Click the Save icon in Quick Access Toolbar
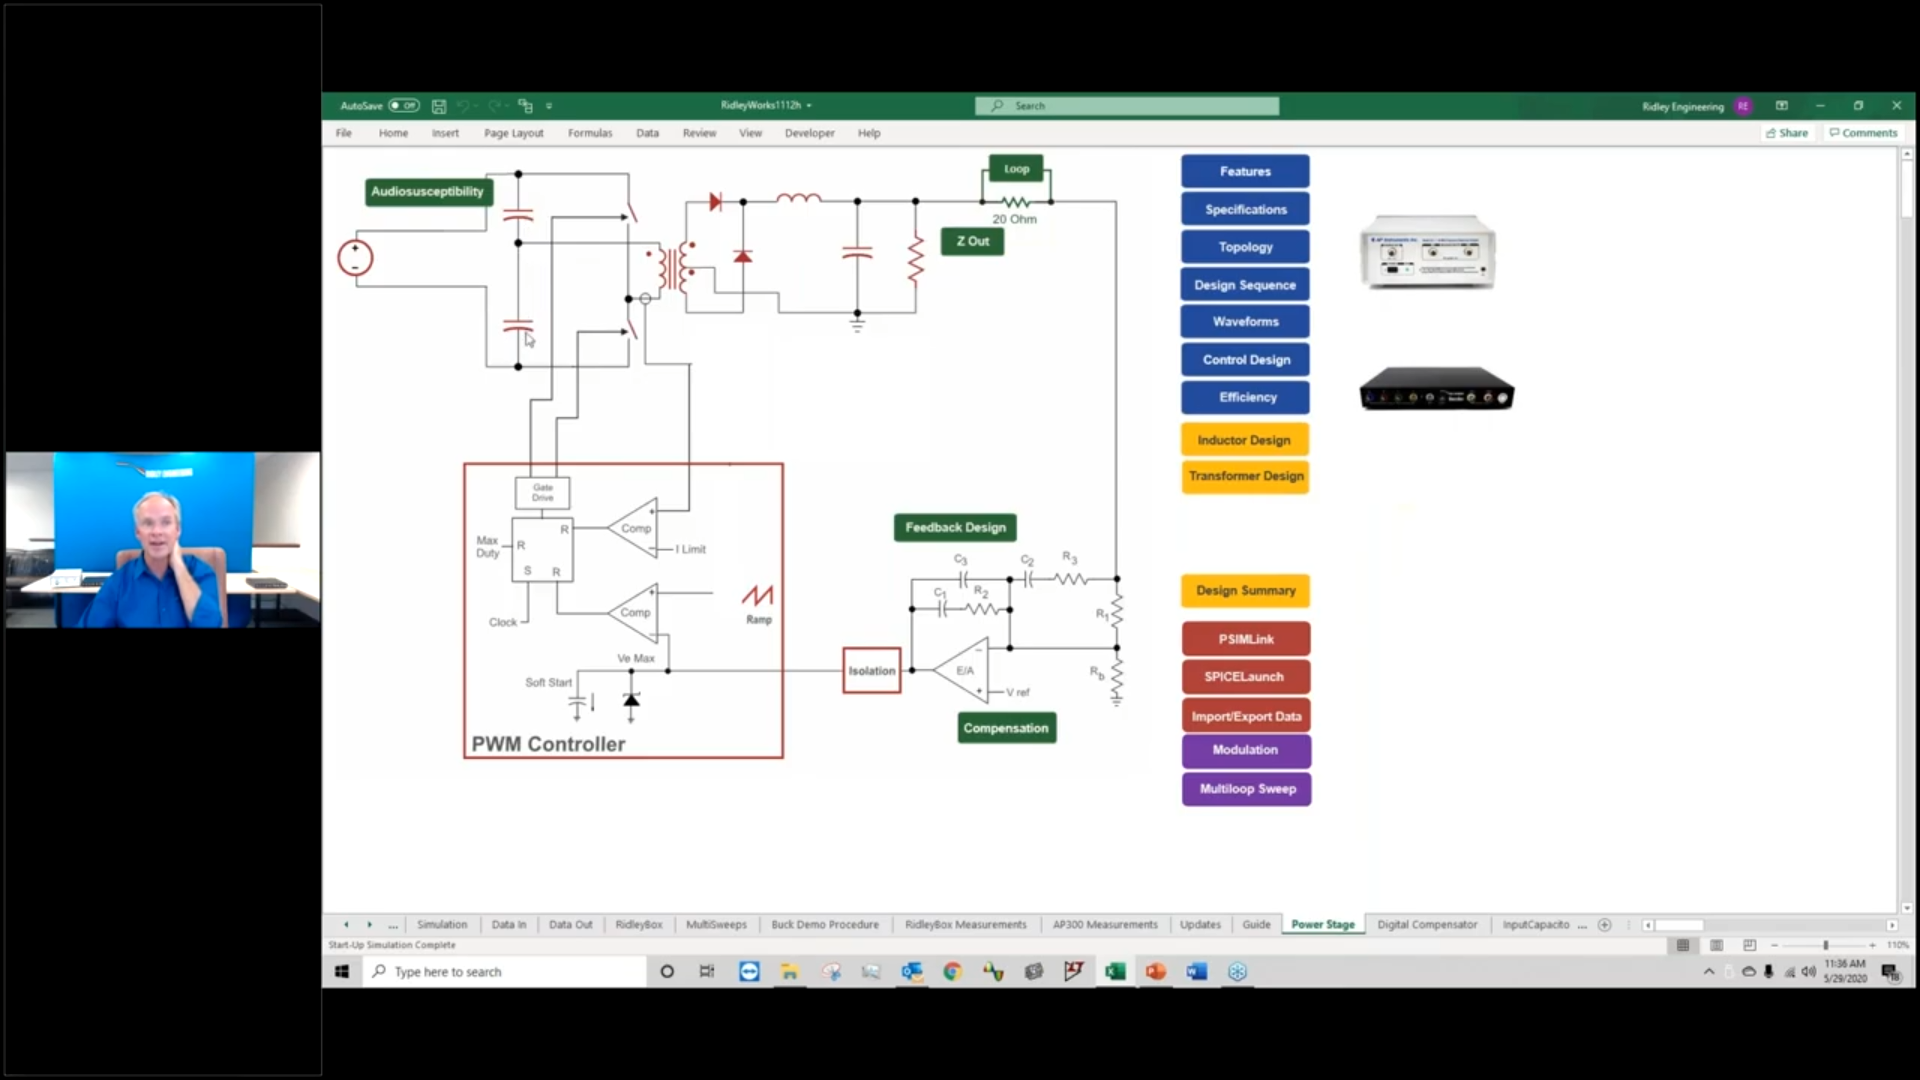Screen dimensions: 1920x1080 coord(439,105)
